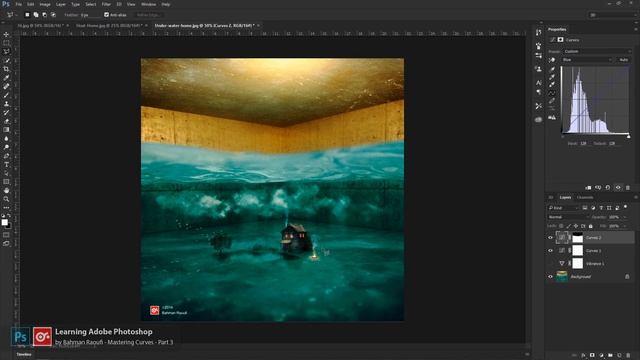Screen dimensions: 640x360
Task: Select the Horizontal Type tool
Action: pos(6,164)
